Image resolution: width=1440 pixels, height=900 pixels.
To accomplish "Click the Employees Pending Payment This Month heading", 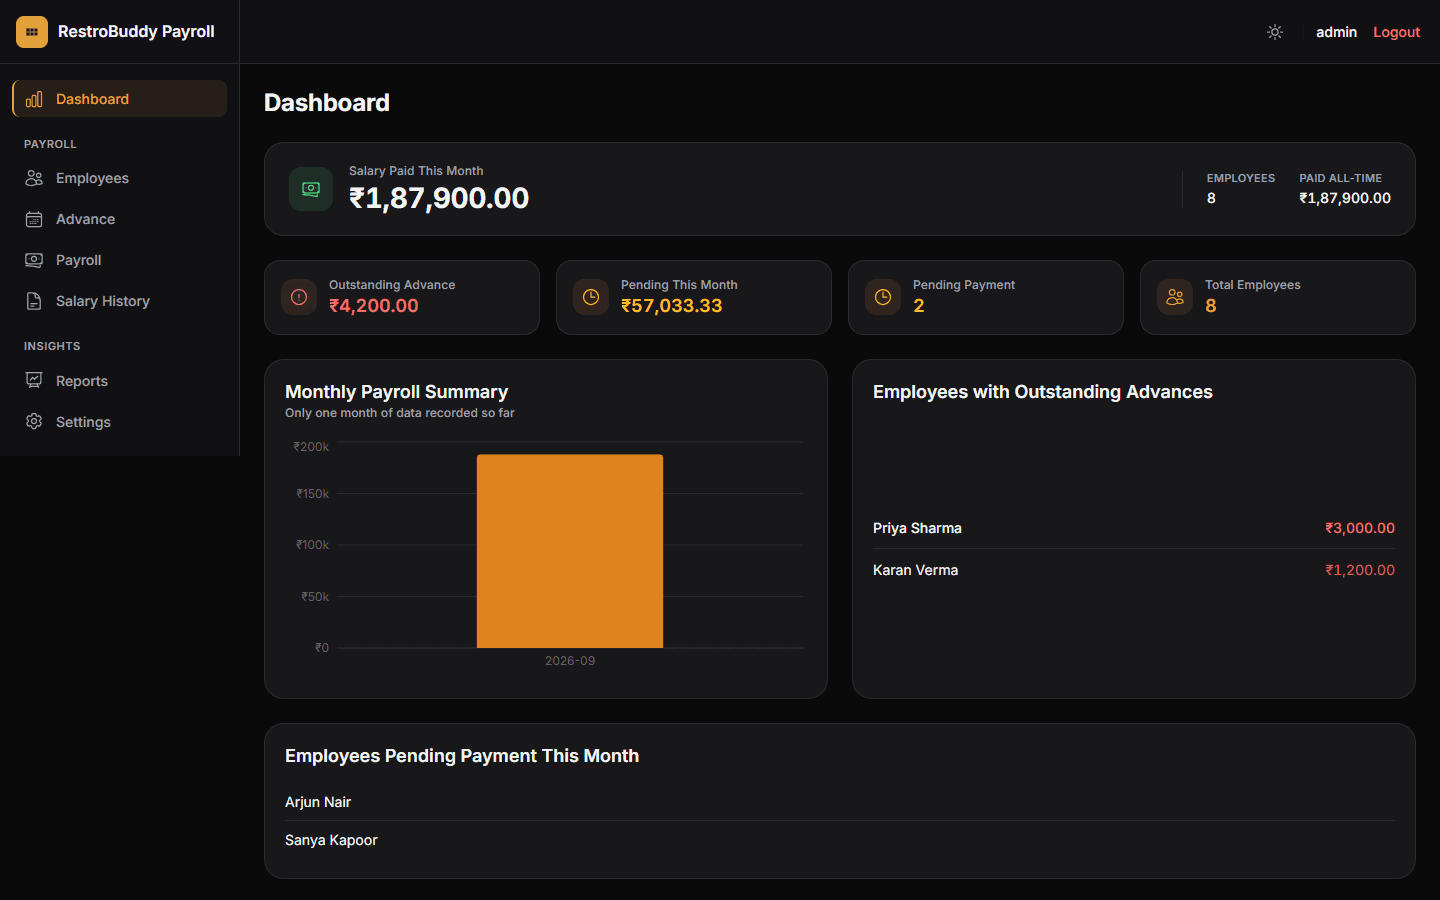I will (462, 756).
